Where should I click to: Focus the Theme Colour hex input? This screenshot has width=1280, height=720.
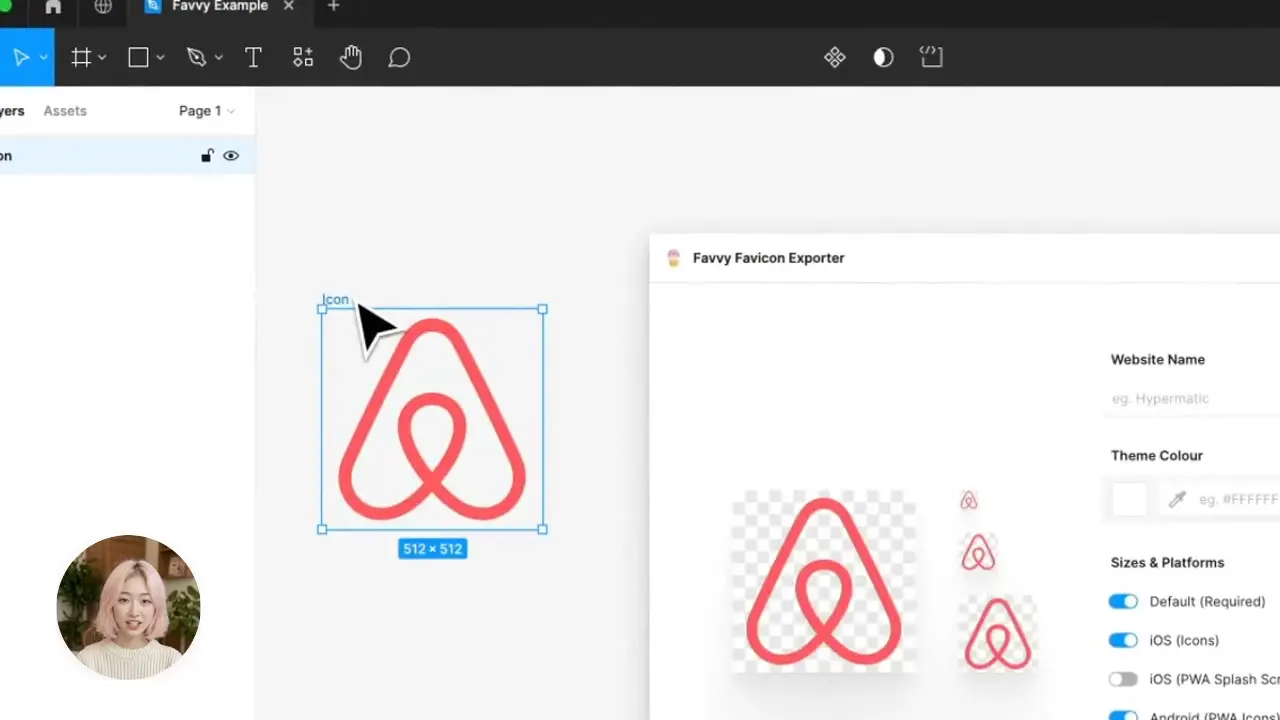[1238, 499]
